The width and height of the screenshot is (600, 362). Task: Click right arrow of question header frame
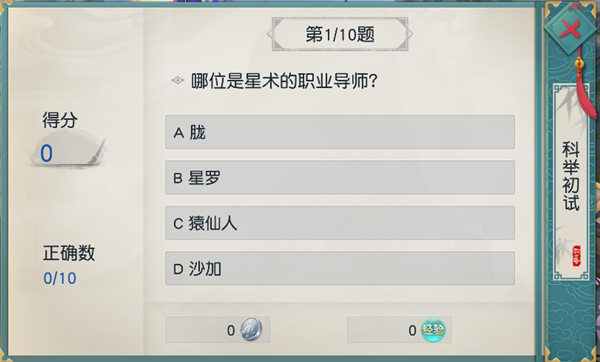[410, 34]
